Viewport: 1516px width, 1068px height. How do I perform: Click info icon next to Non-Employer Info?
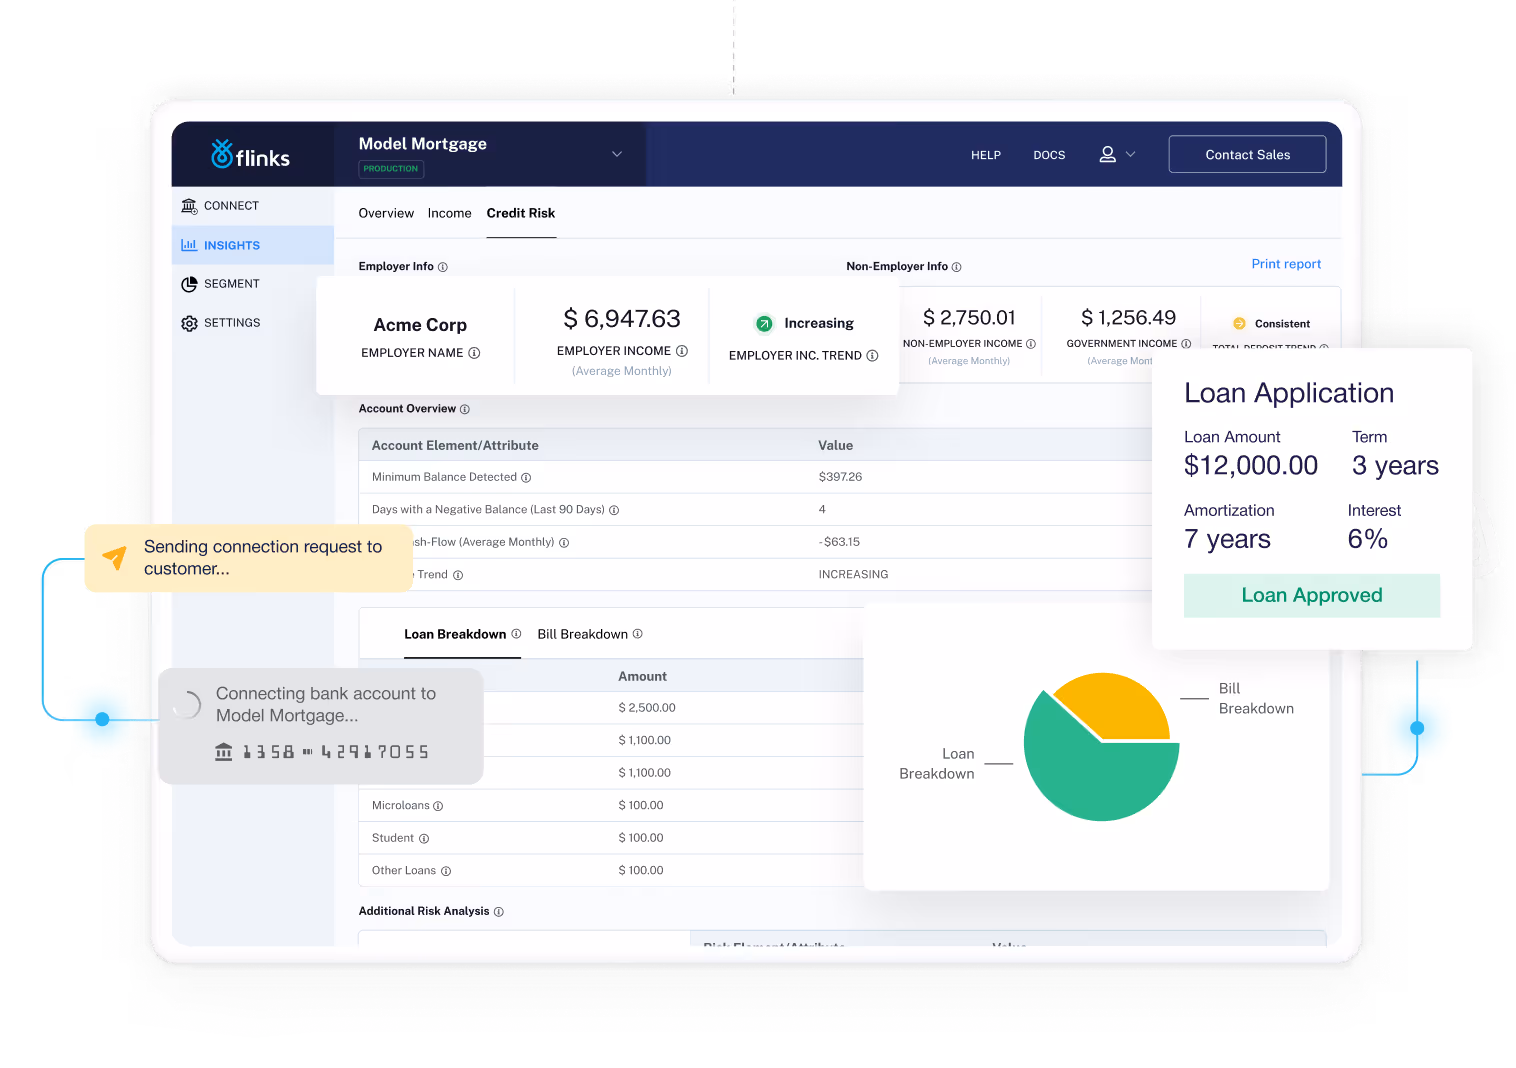coord(957,267)
